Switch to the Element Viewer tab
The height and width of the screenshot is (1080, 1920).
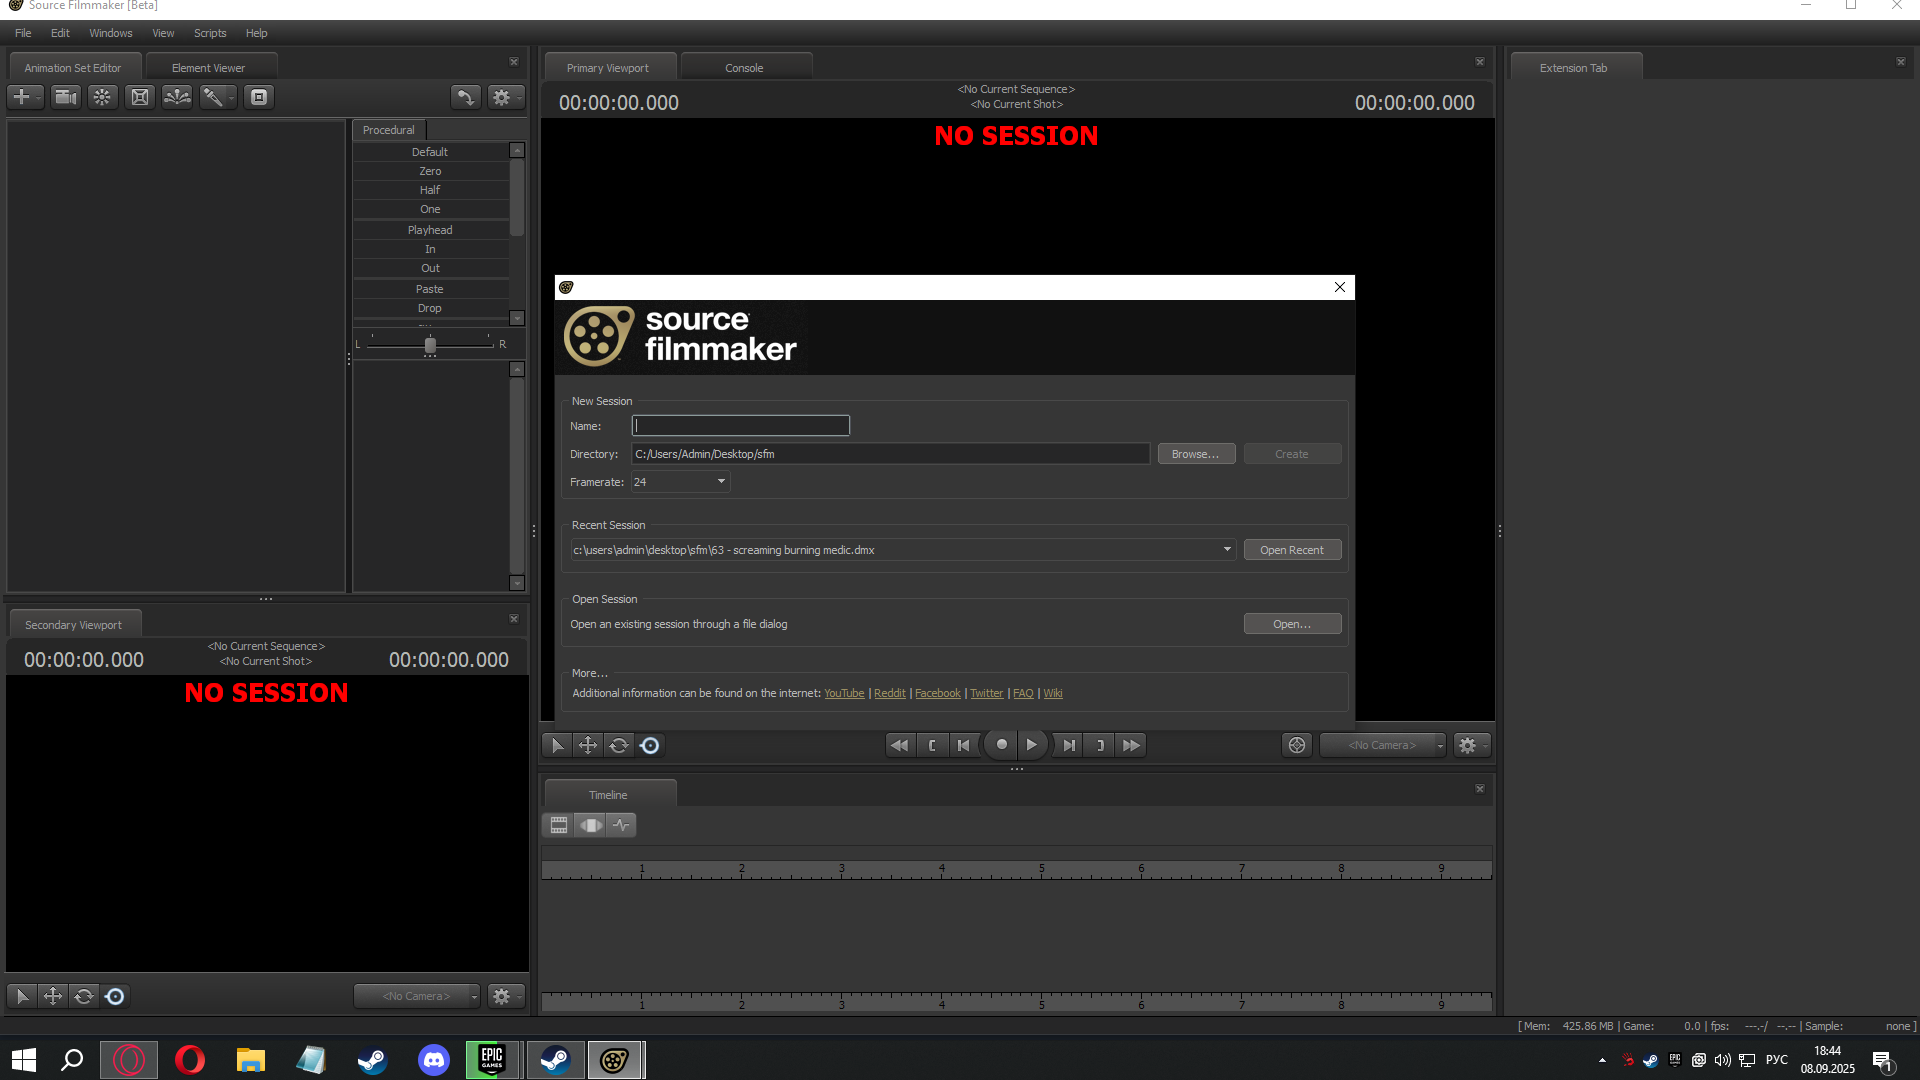tap(208, 68)
